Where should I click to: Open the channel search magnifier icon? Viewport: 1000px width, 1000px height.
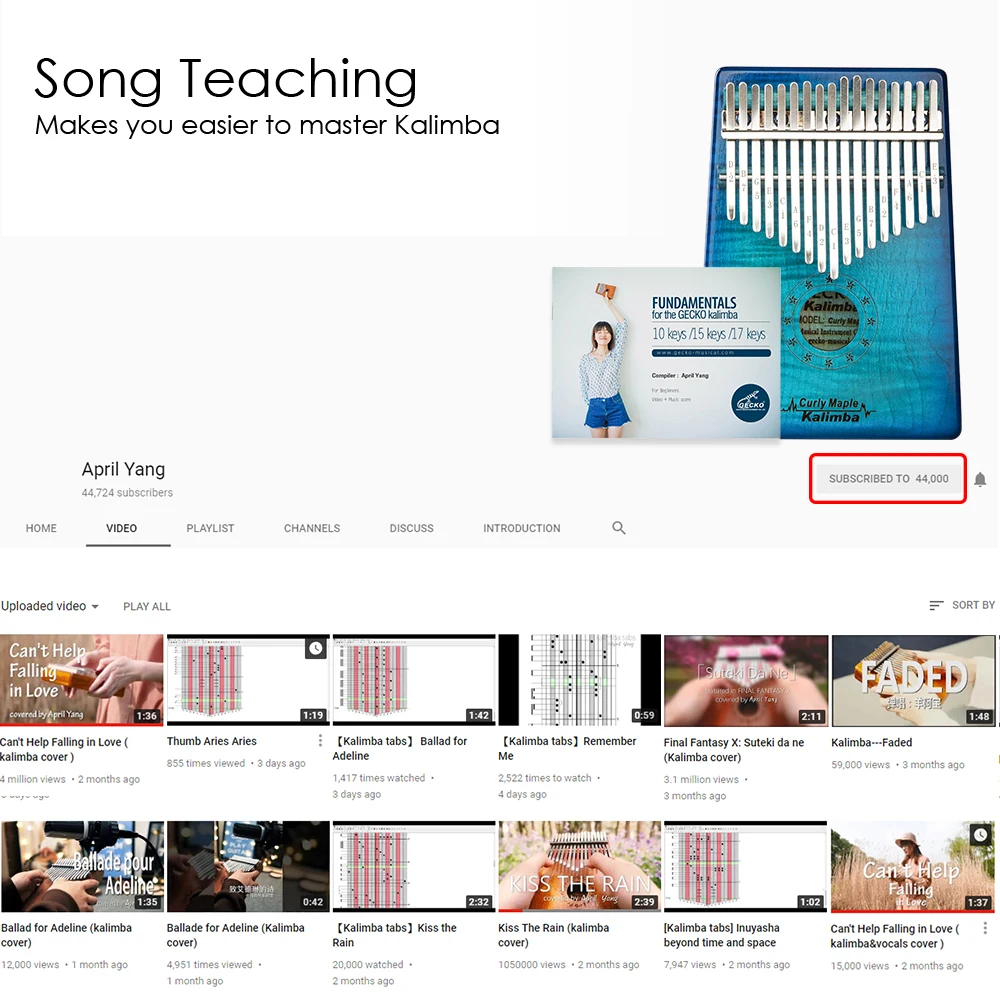(619, 527)
